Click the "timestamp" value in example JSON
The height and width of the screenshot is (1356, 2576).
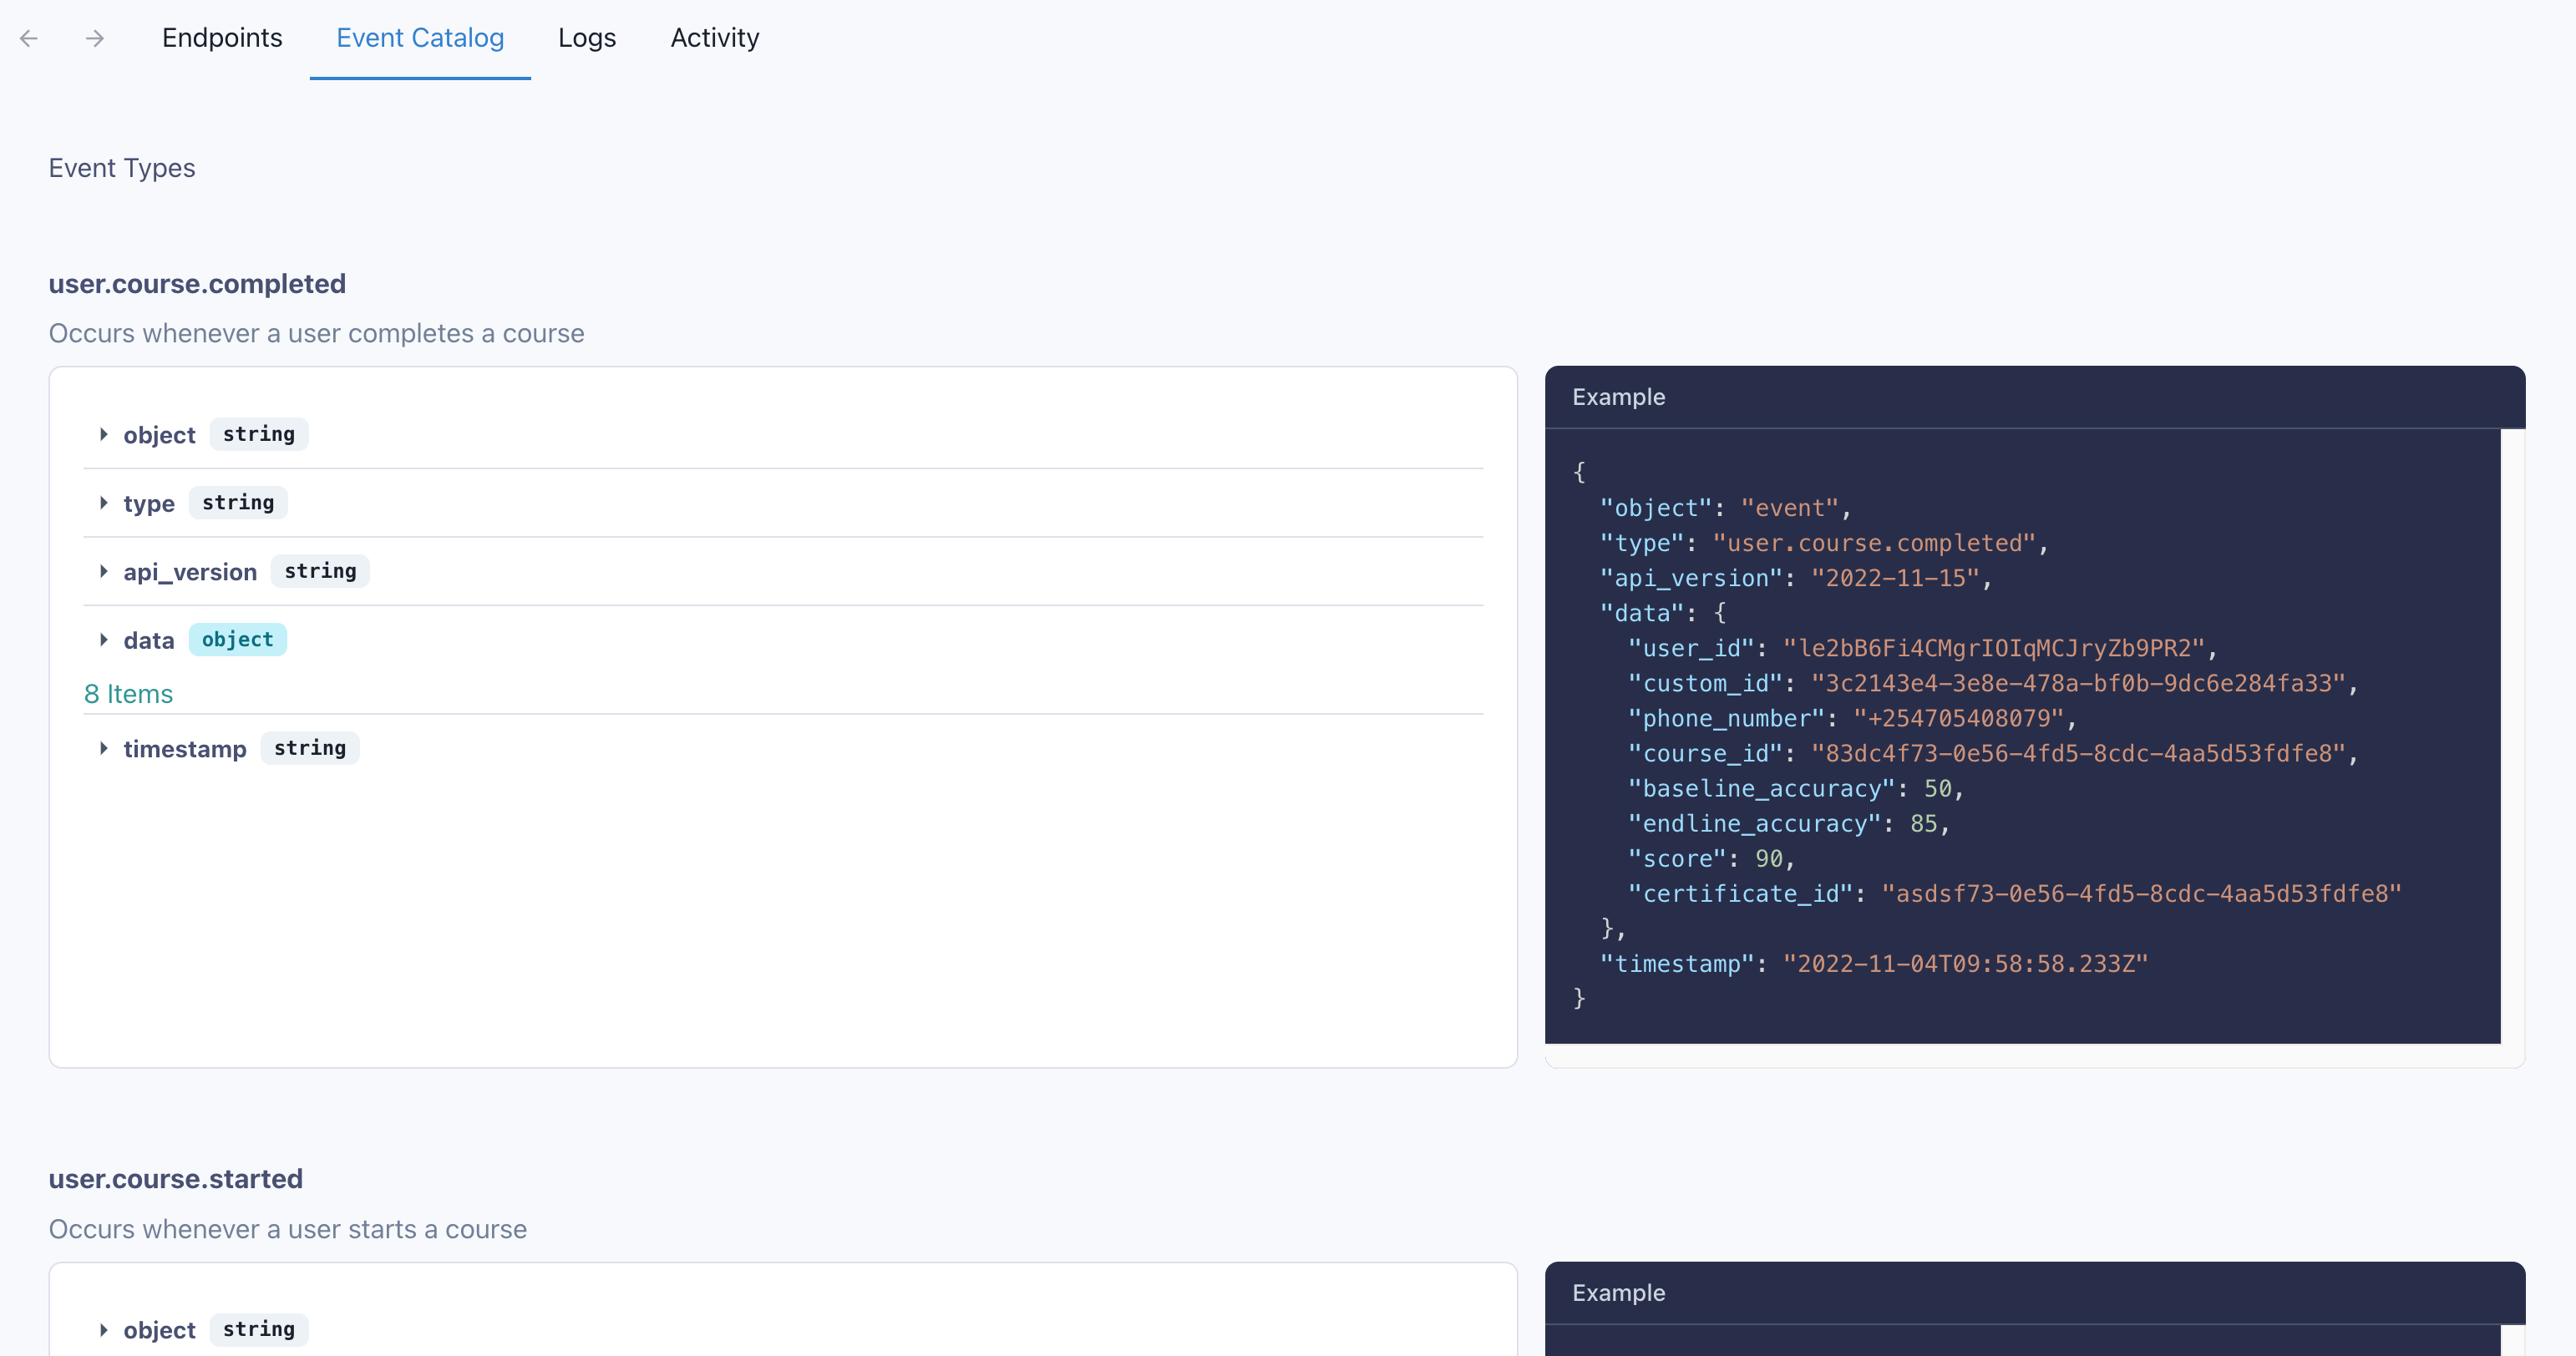(1965, 963)
